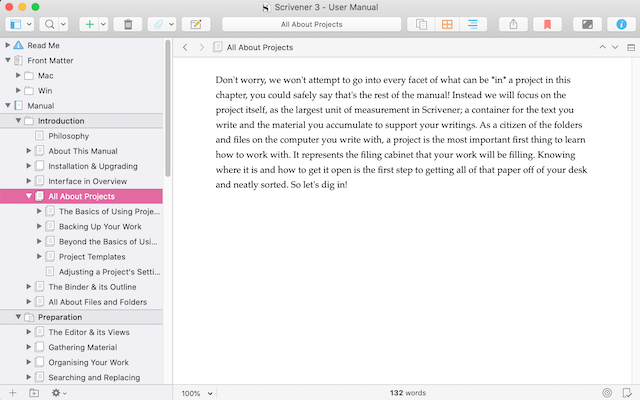
Task: Select Adjusting a Project's Settings
Action: 109,272
